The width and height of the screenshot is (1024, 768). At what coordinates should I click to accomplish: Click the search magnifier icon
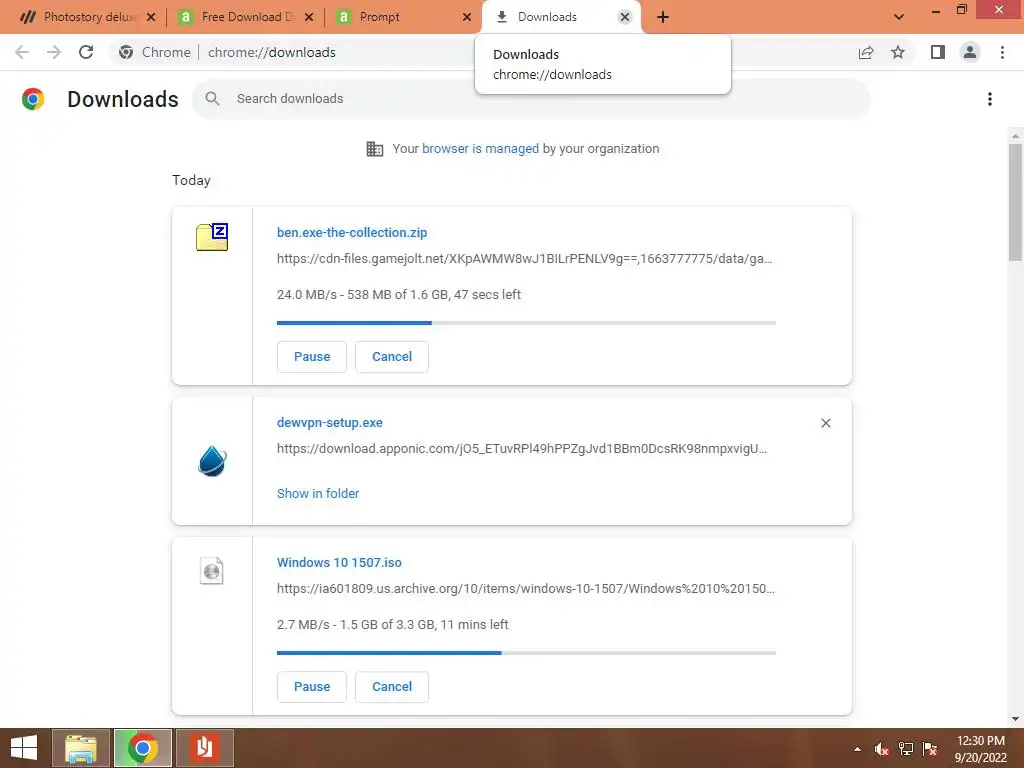pyautogui.click(x=212, y=99)
